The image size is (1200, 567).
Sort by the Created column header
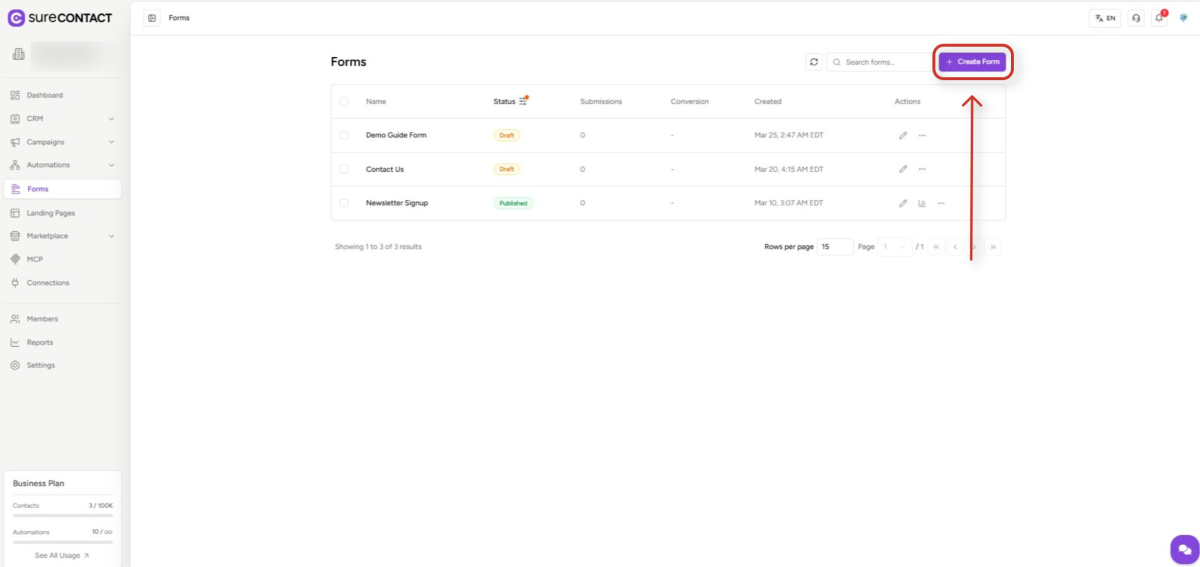(768, 101)
